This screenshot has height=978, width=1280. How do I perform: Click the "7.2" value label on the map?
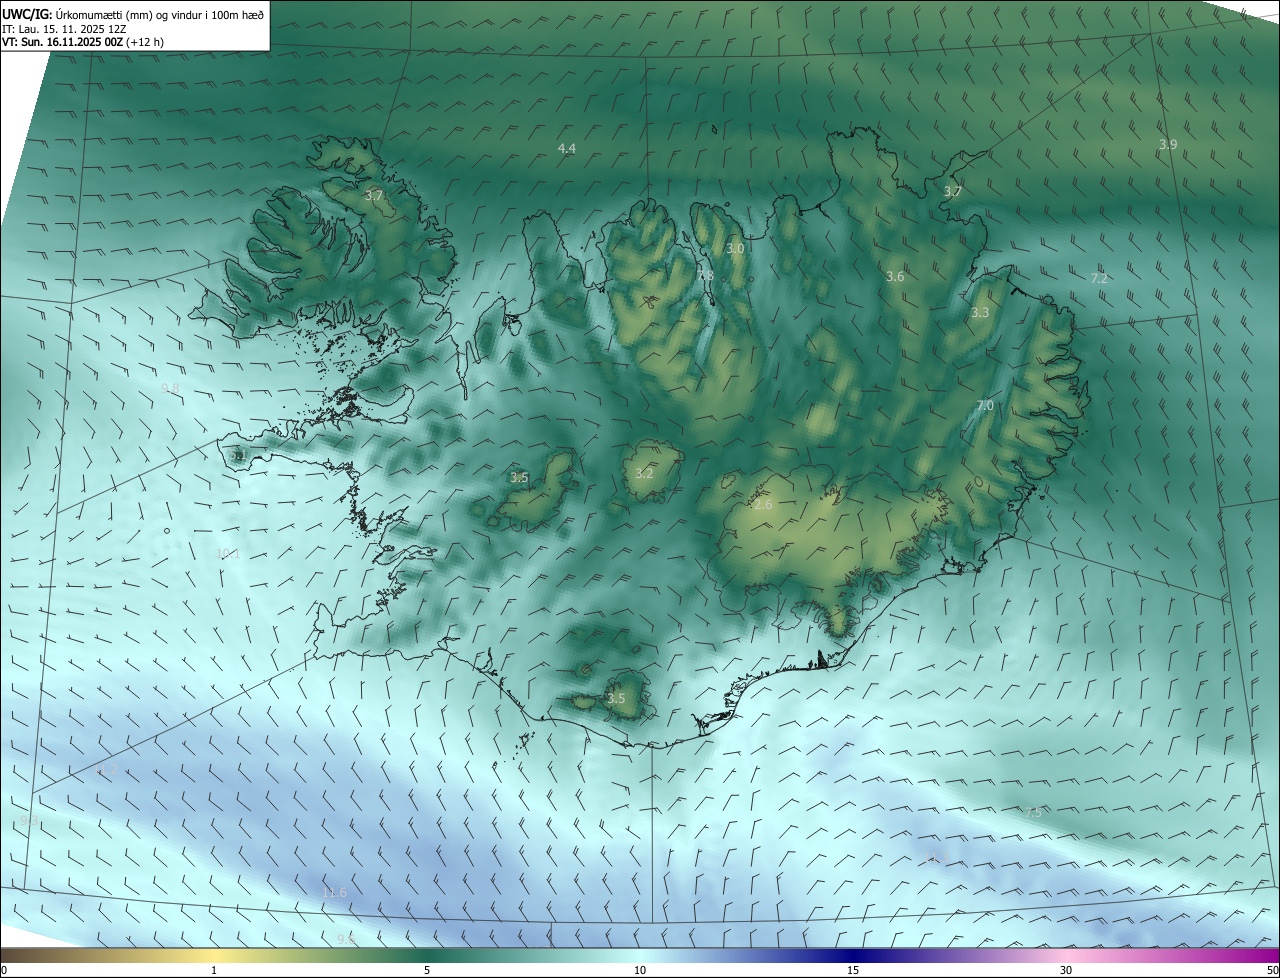(x=1099, y=279)
